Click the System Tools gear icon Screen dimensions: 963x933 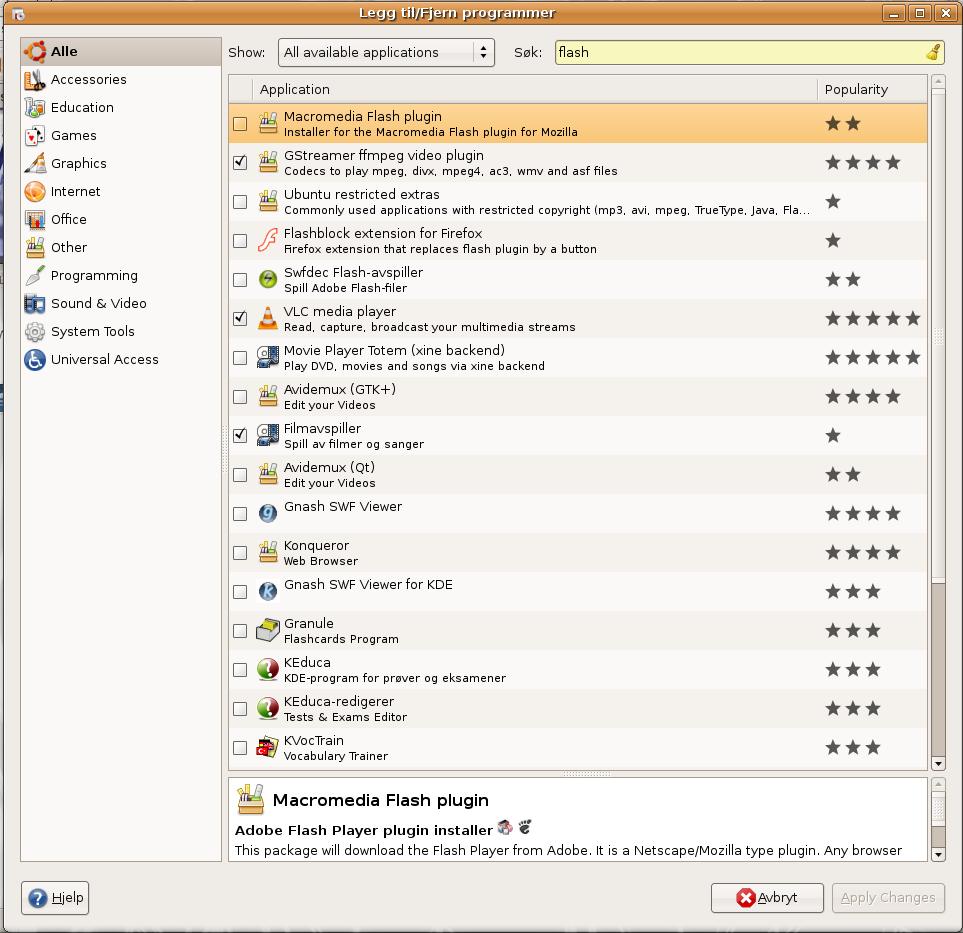click(35, 332)
